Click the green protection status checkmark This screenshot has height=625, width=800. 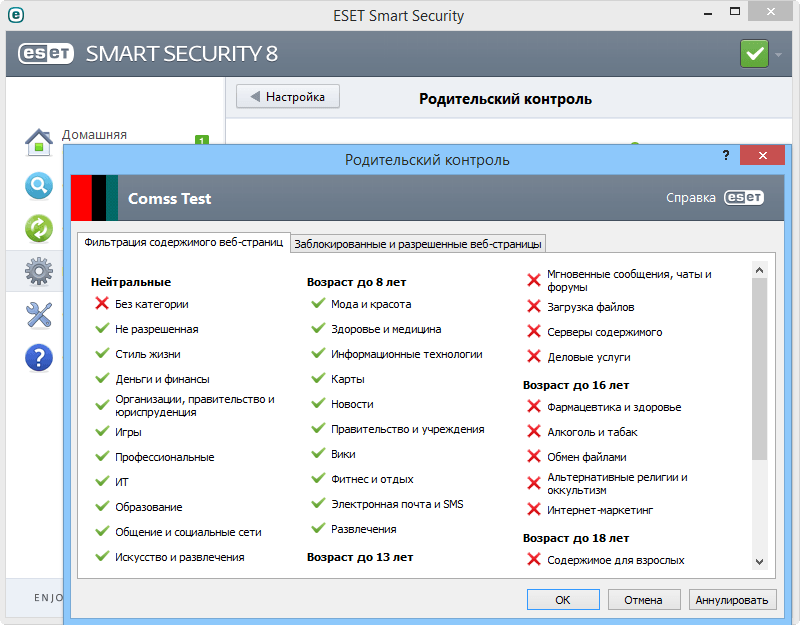pyautogui.click(x=755, y=53)
